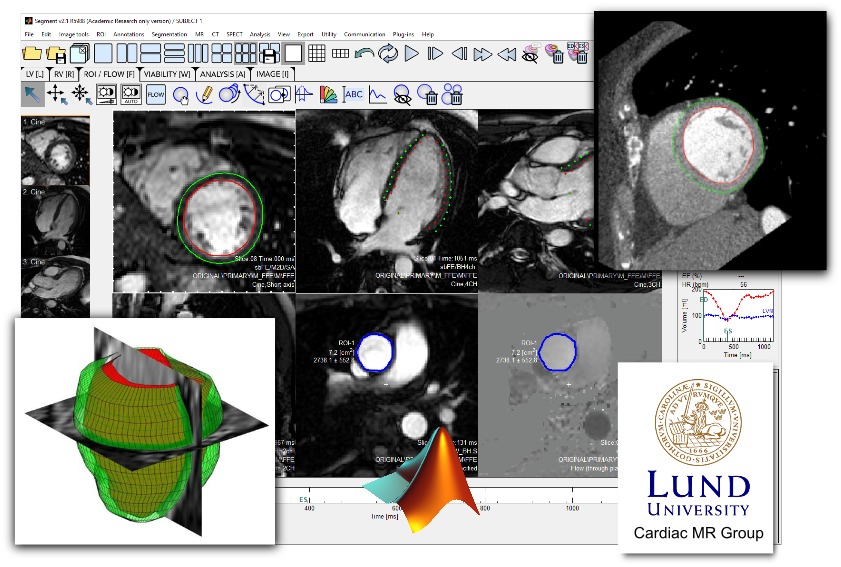Clear the ED/ES segmentation trash icon
This screenshot has height=567, width=841.
pos(578,54)
